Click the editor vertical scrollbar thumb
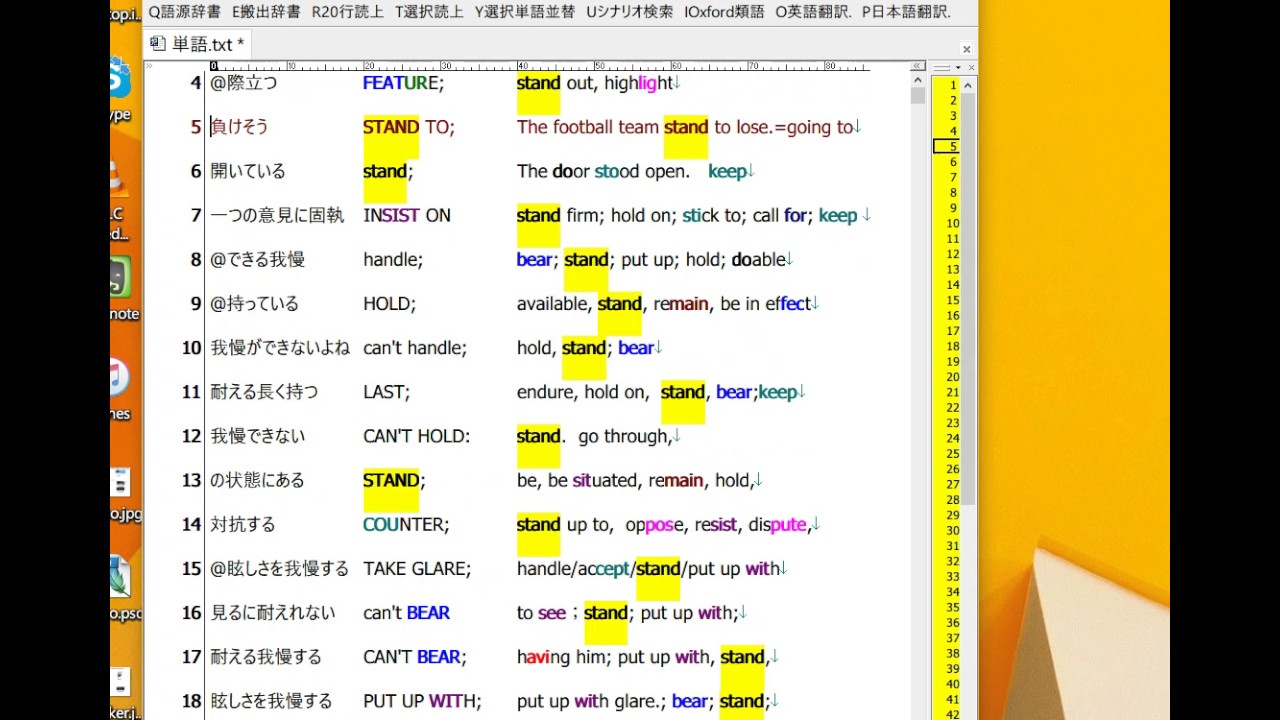Image resolution: width=1280 pixels, height=720 pixels. (x=918, y=96)
